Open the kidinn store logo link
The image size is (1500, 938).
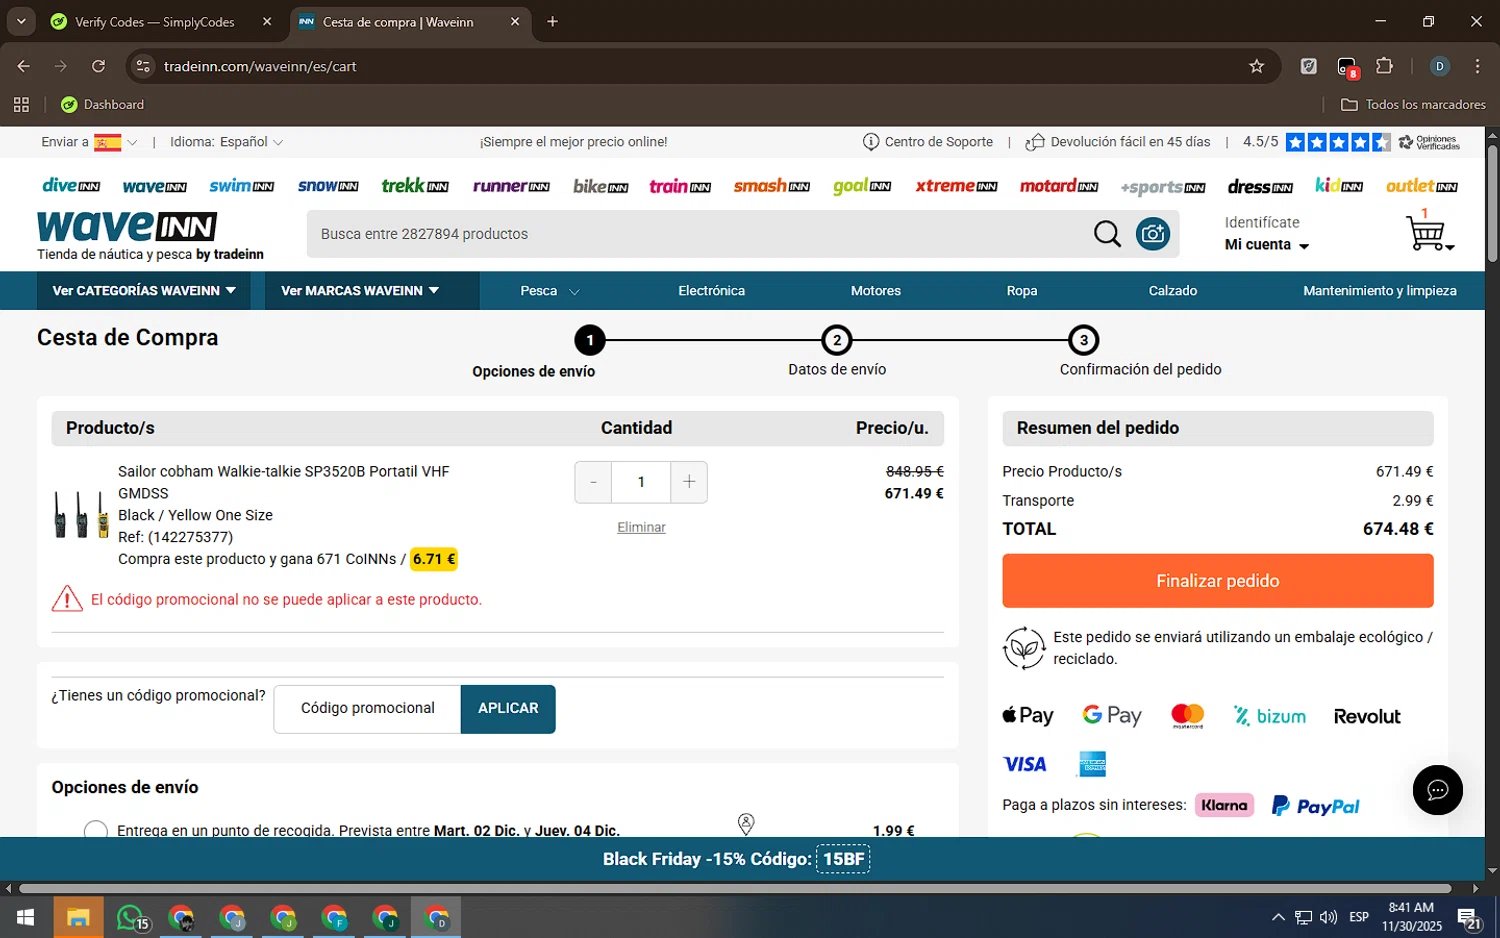coord(1339,186)
